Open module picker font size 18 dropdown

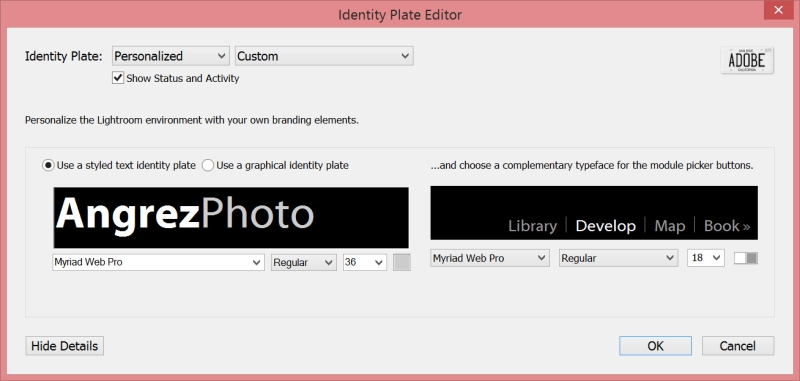[706, 258]
